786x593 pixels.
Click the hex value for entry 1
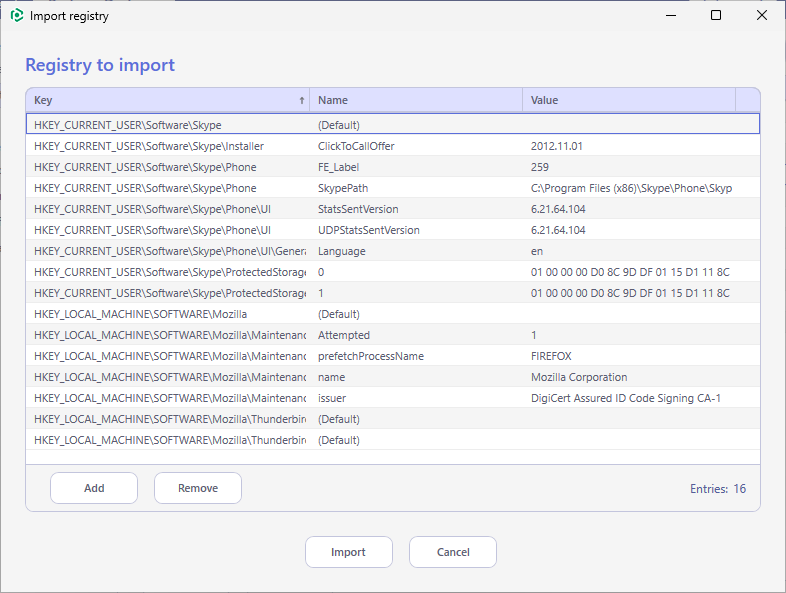(x=630, y=293)
